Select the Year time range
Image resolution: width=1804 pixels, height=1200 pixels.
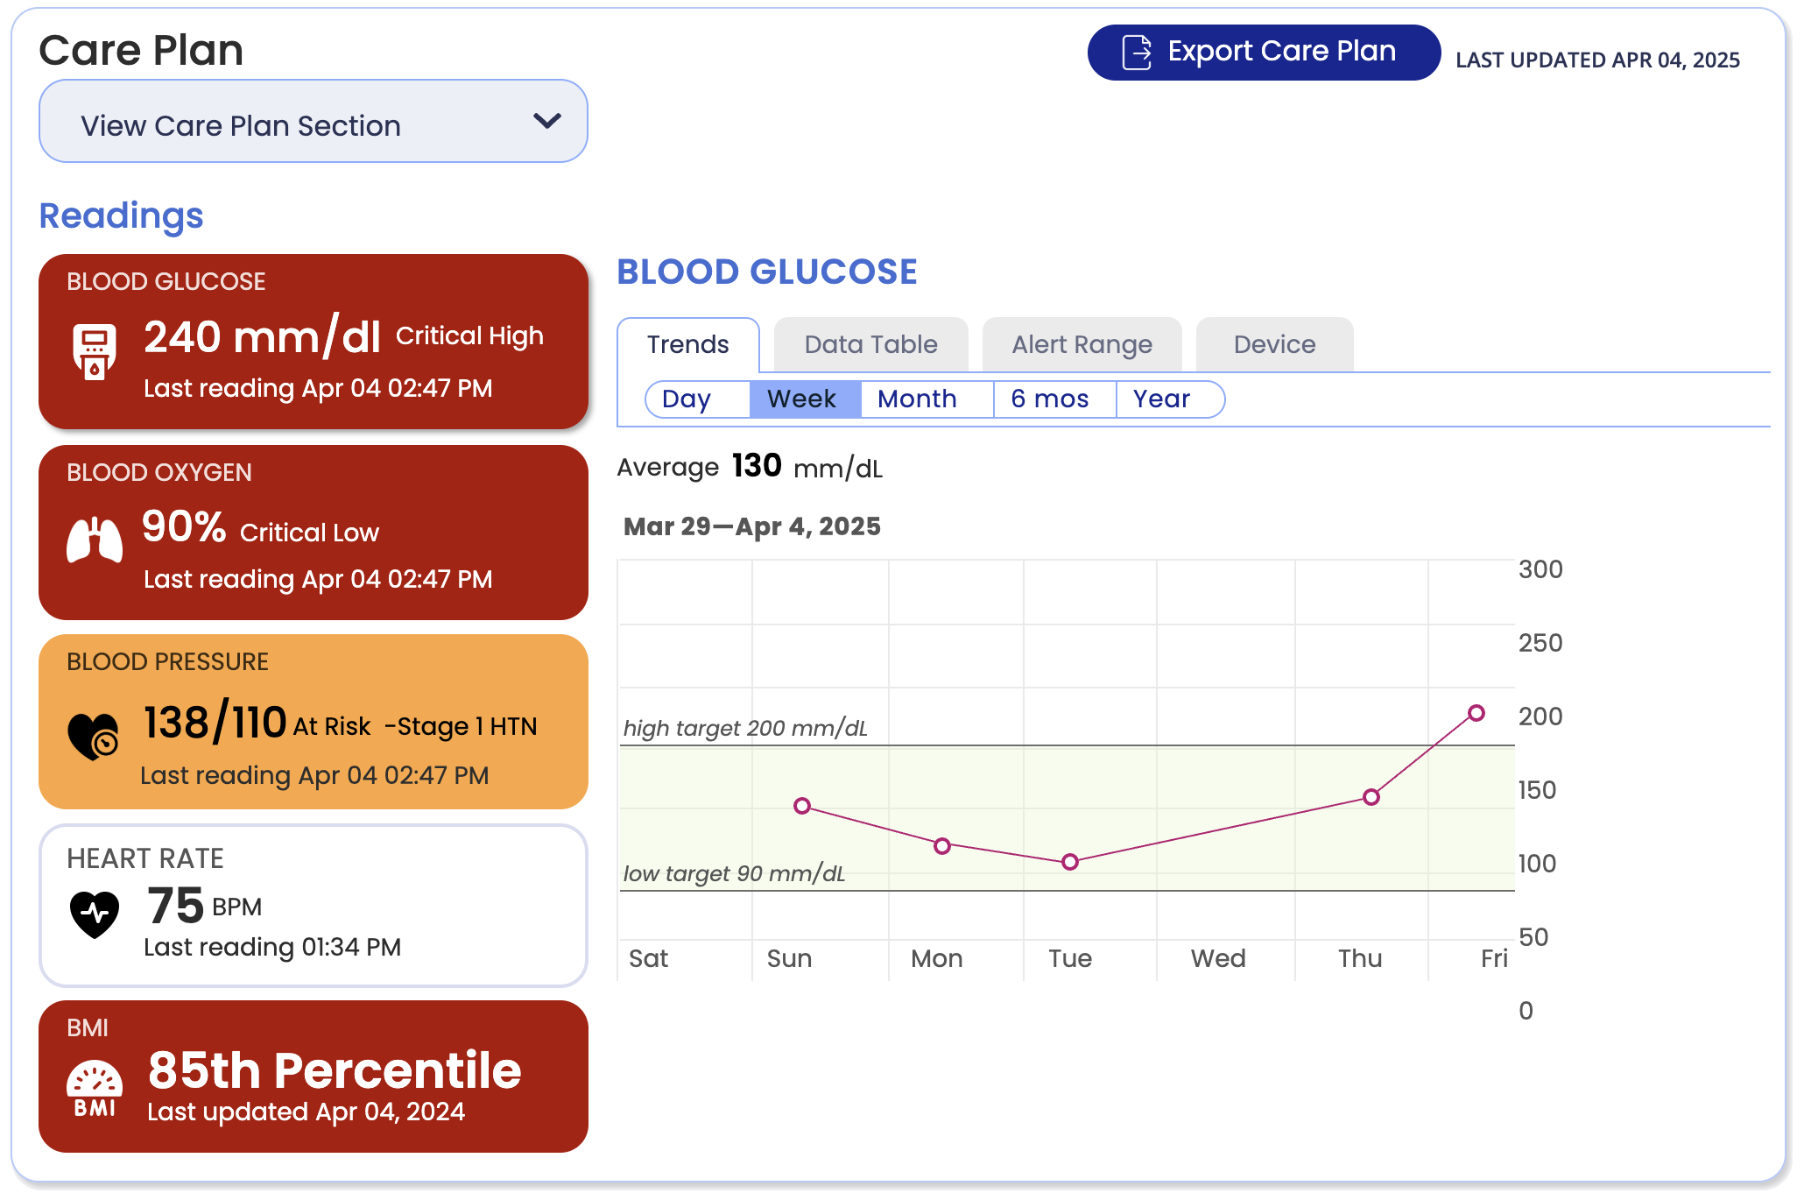1162,398
